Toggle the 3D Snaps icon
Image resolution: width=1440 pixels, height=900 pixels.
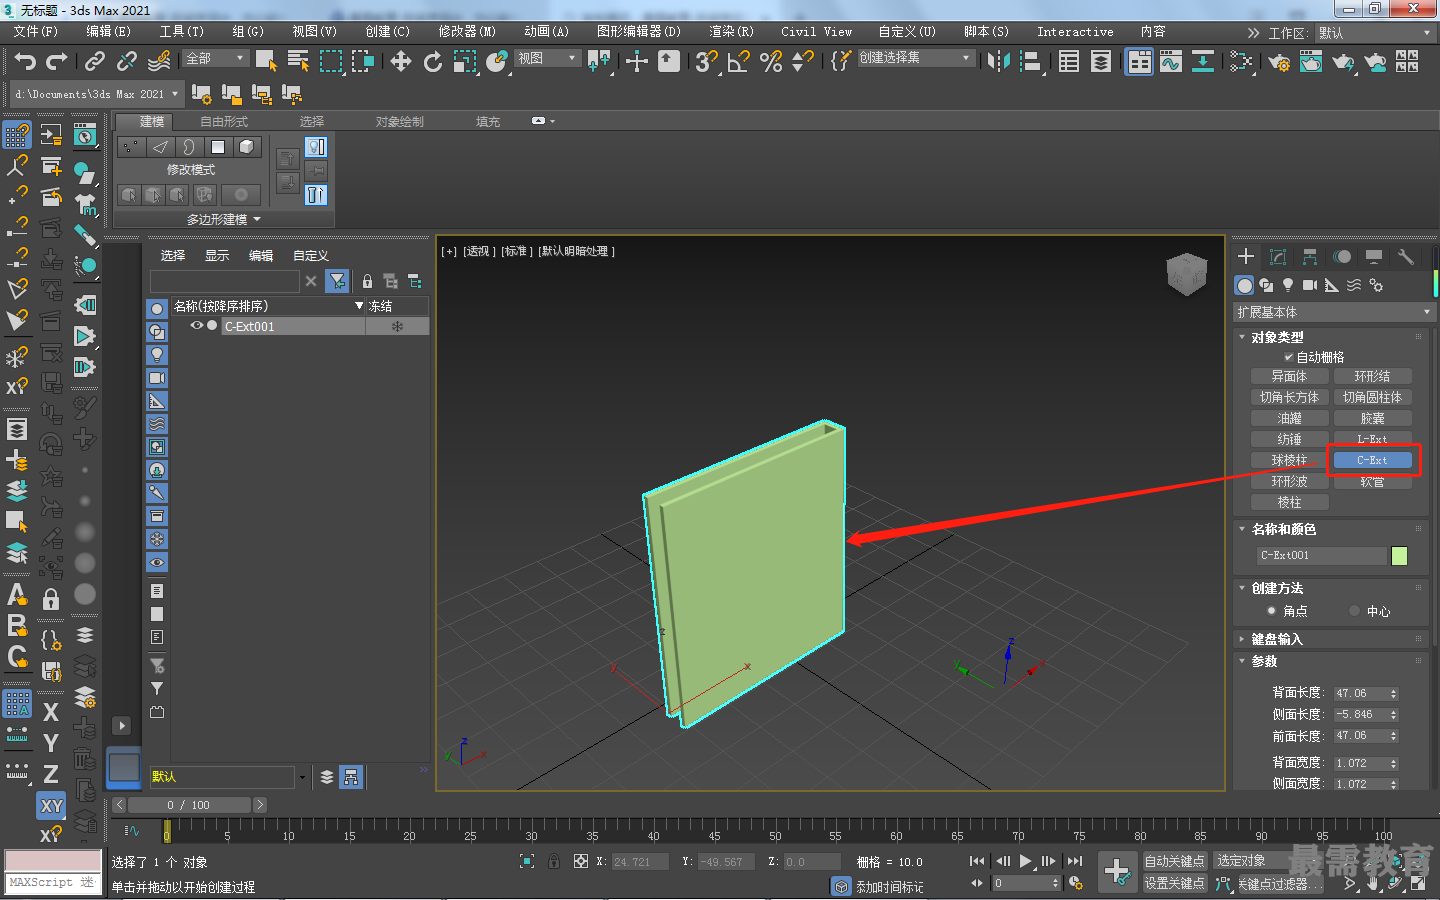pyautogui.click(x=707, y=62)
